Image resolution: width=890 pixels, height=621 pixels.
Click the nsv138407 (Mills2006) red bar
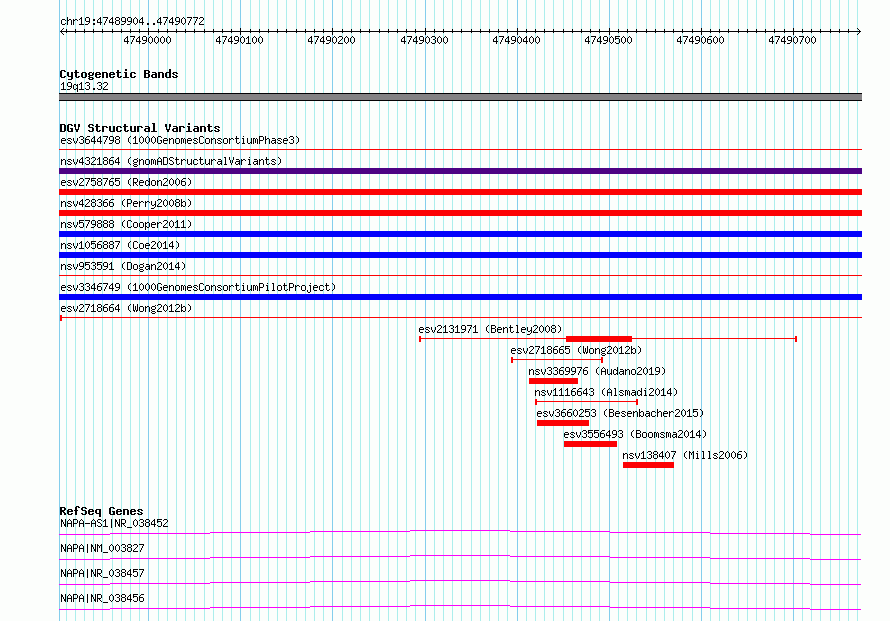(648, 465)
